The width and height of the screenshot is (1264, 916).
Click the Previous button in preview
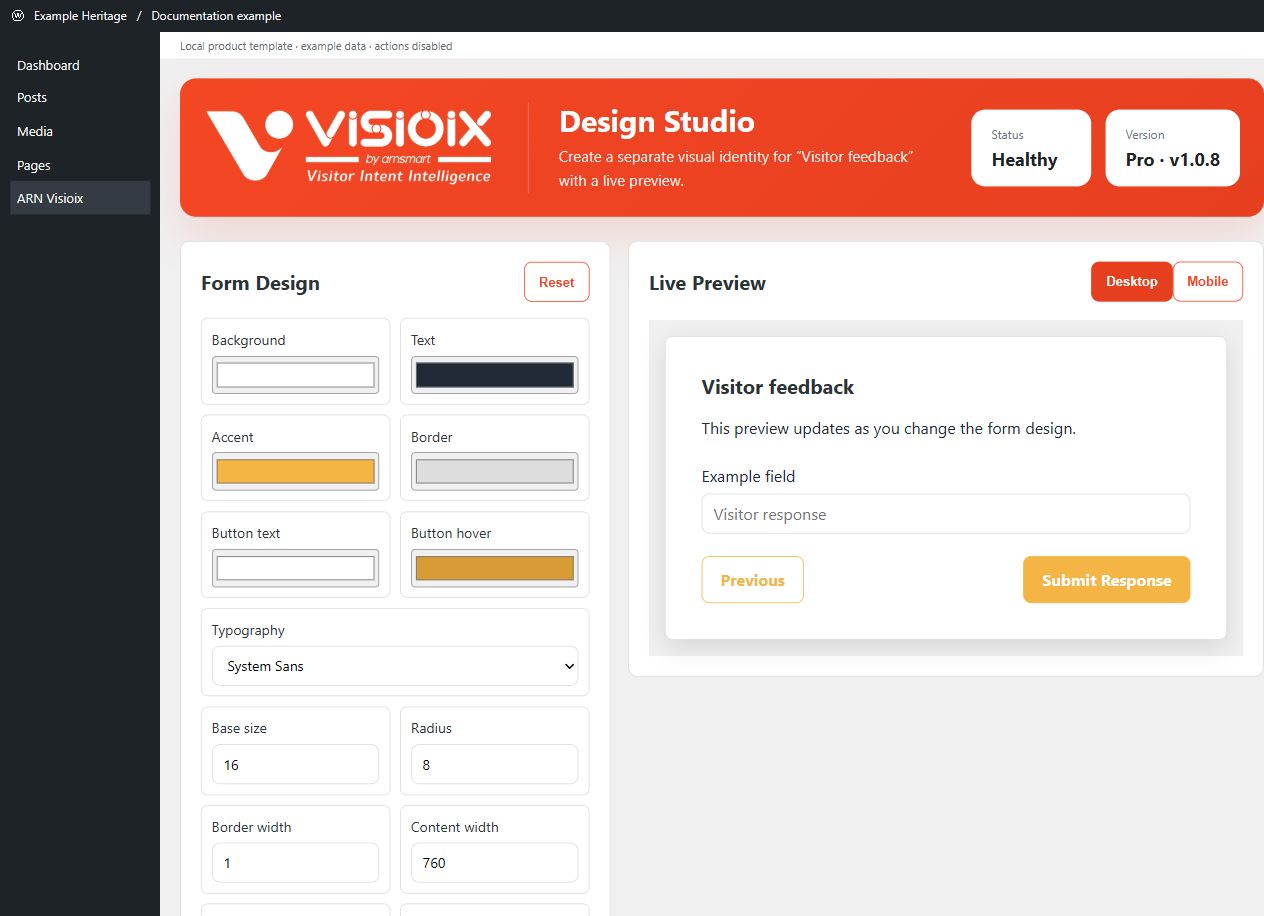click(752, 580)
